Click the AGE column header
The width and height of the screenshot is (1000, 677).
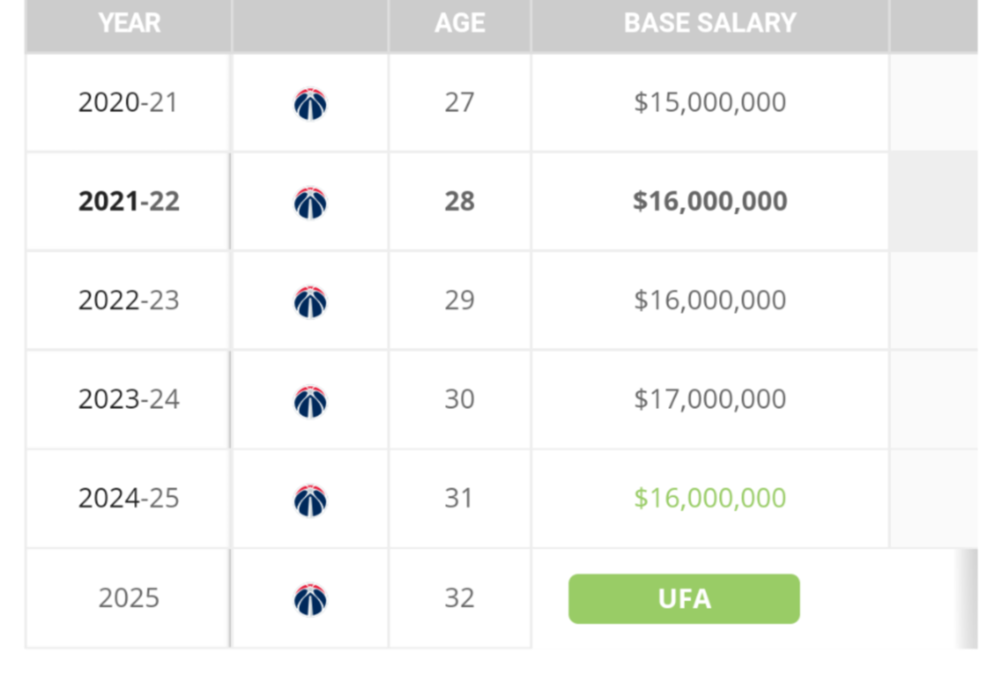click(460, 23)
